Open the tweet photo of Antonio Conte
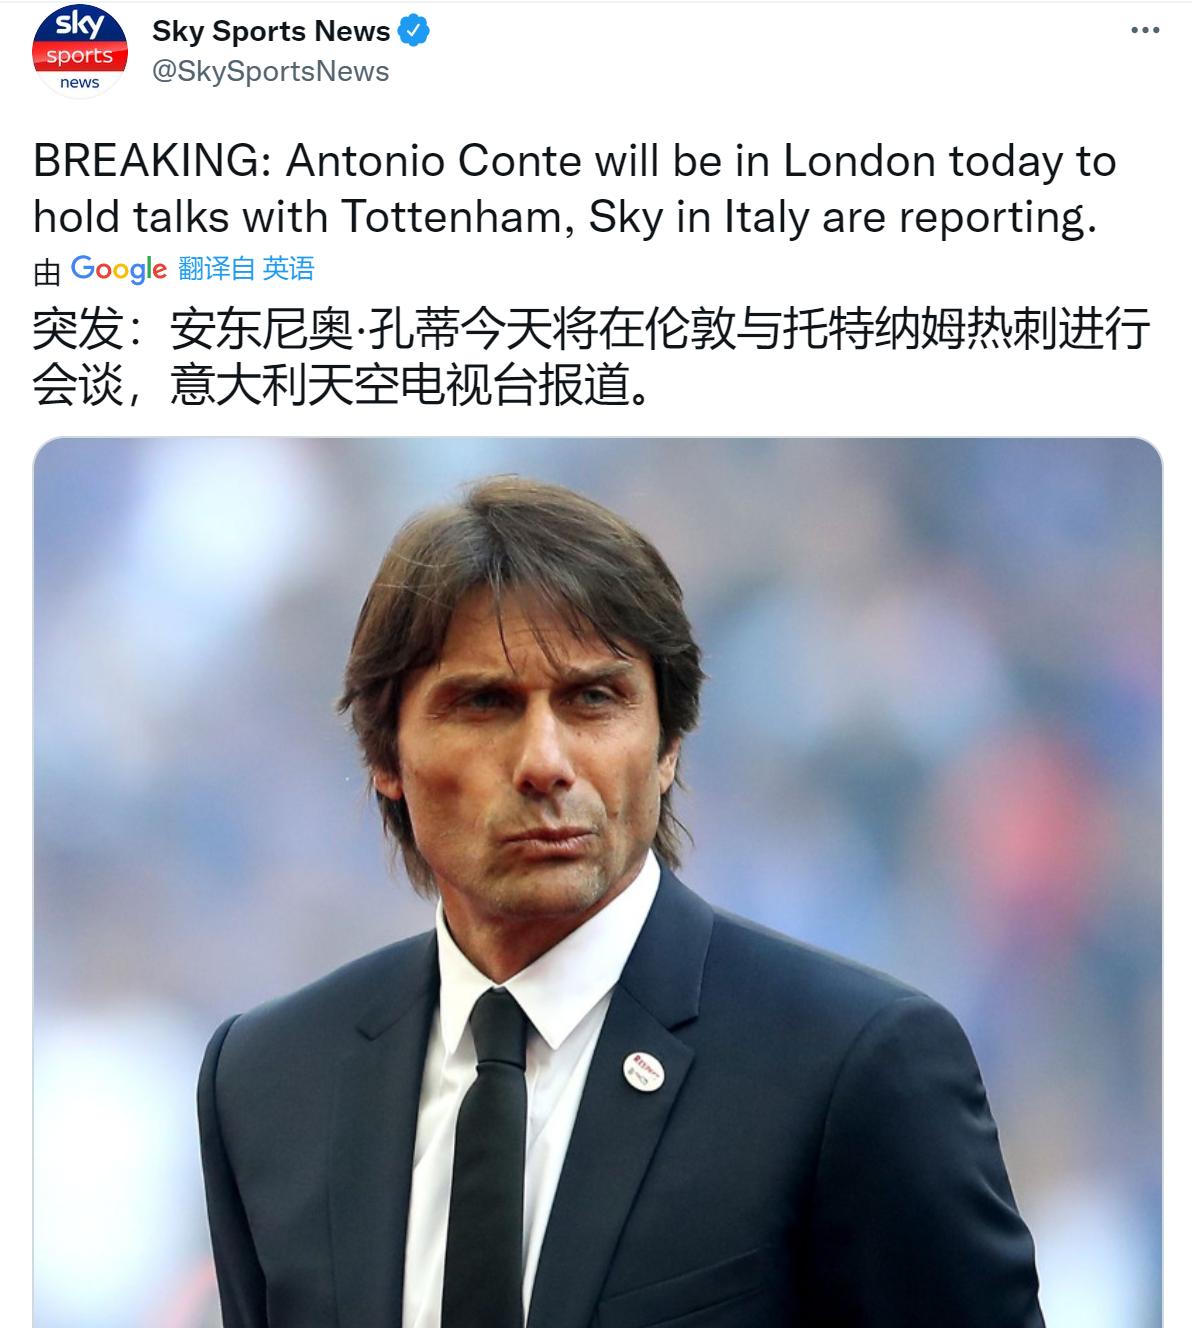Viewport: 1192px width, 1328px height. pos(597,882)
